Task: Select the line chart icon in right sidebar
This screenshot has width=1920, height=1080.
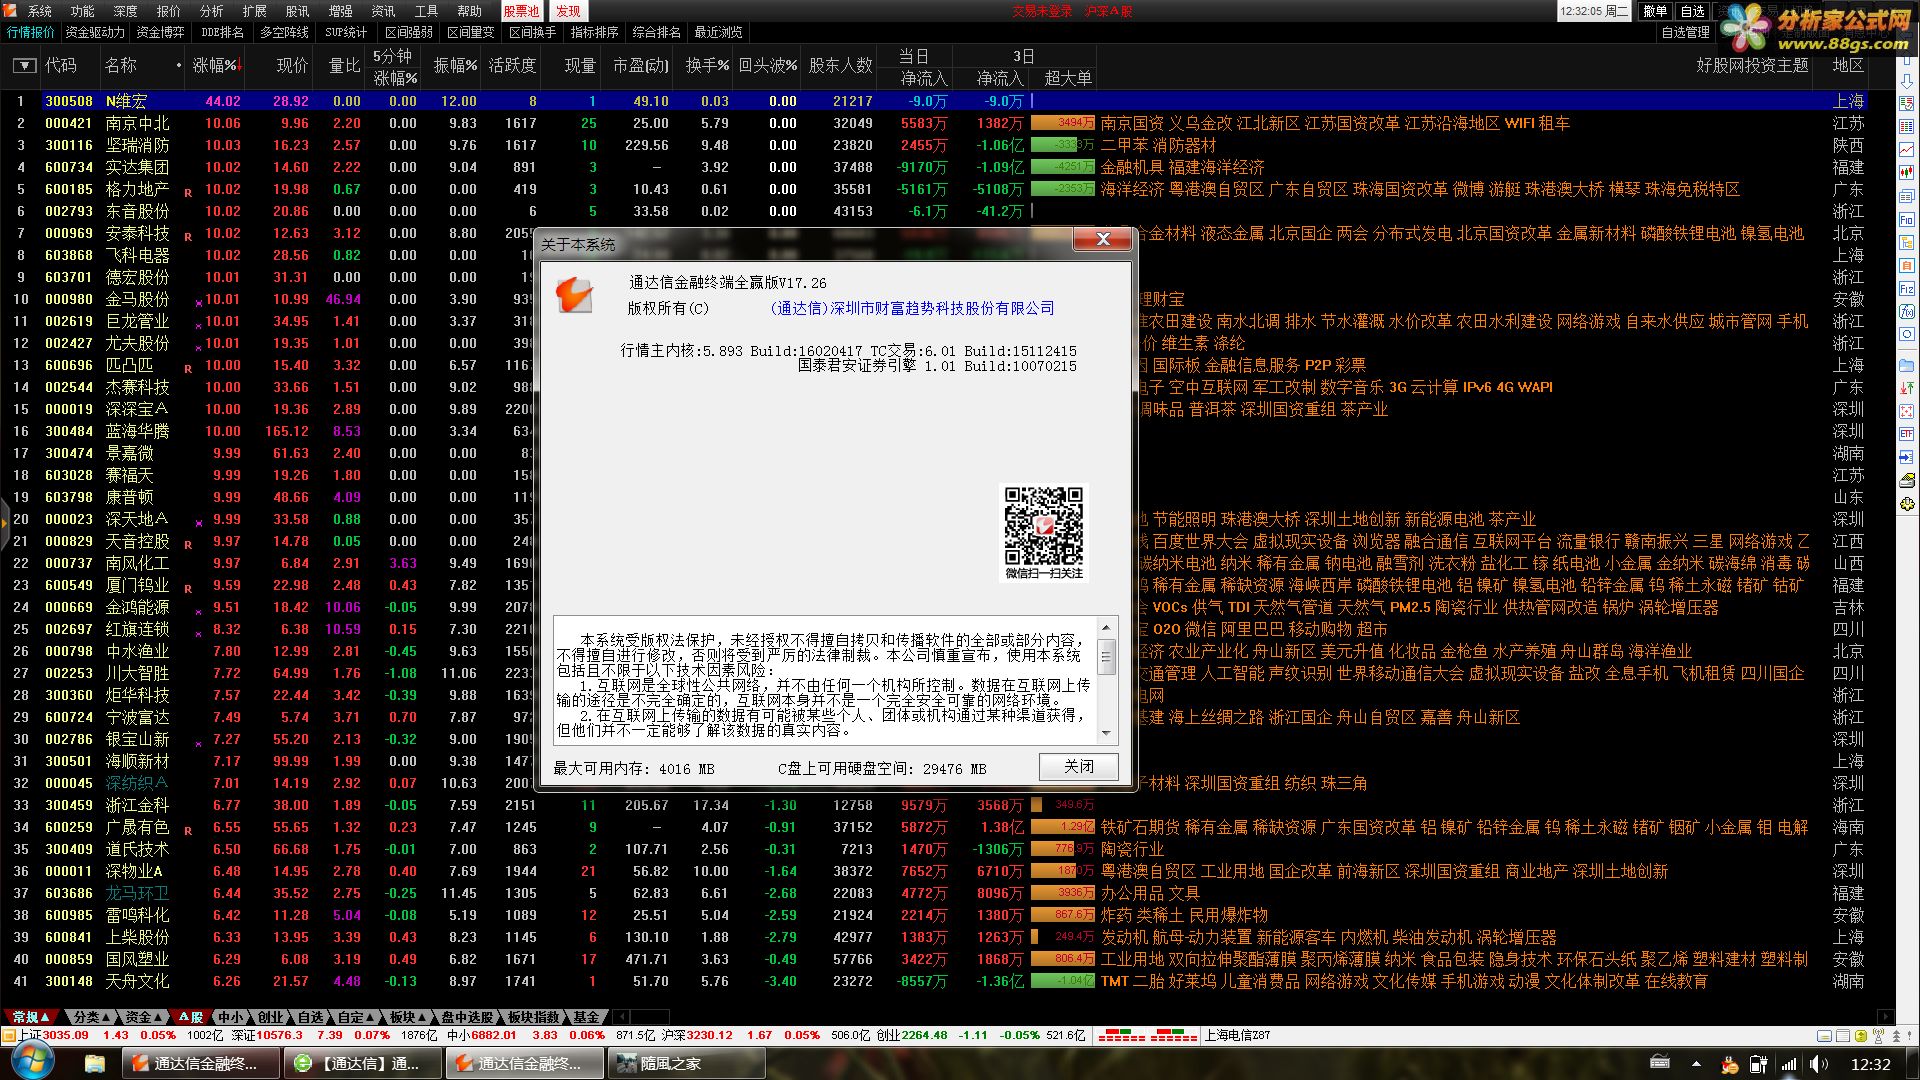Action: pos(1907,149)
